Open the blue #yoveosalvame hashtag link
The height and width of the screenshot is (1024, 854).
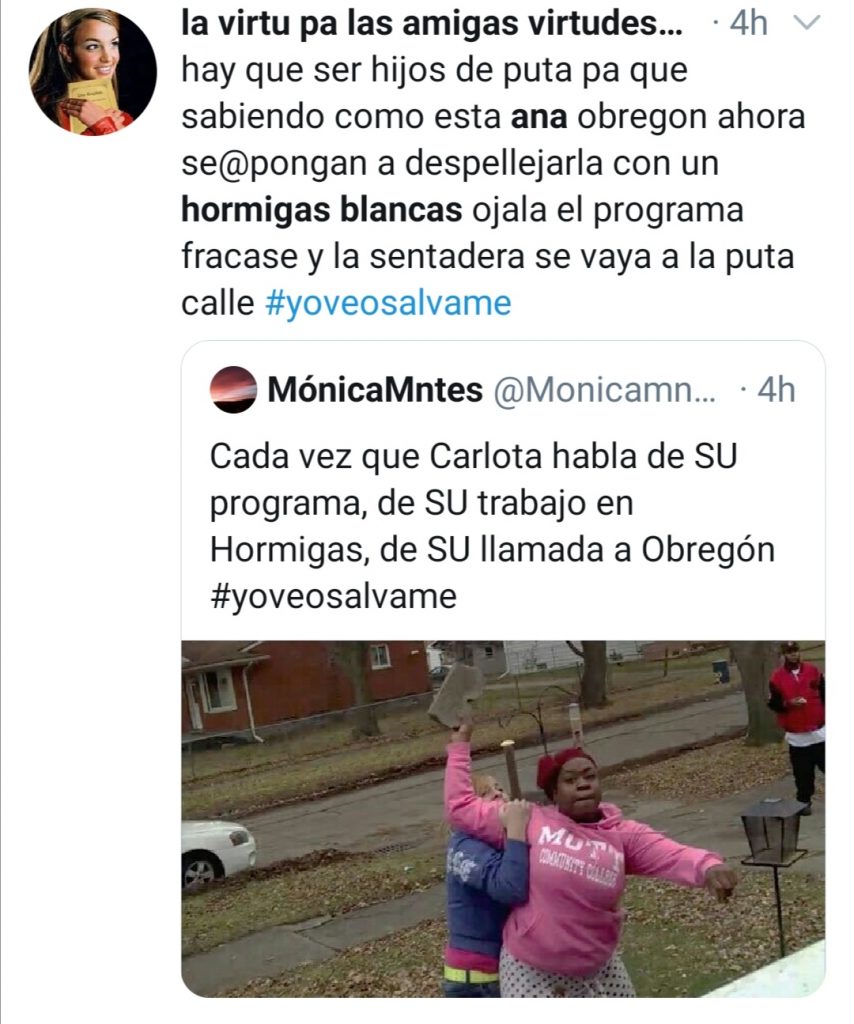point(388,303)
